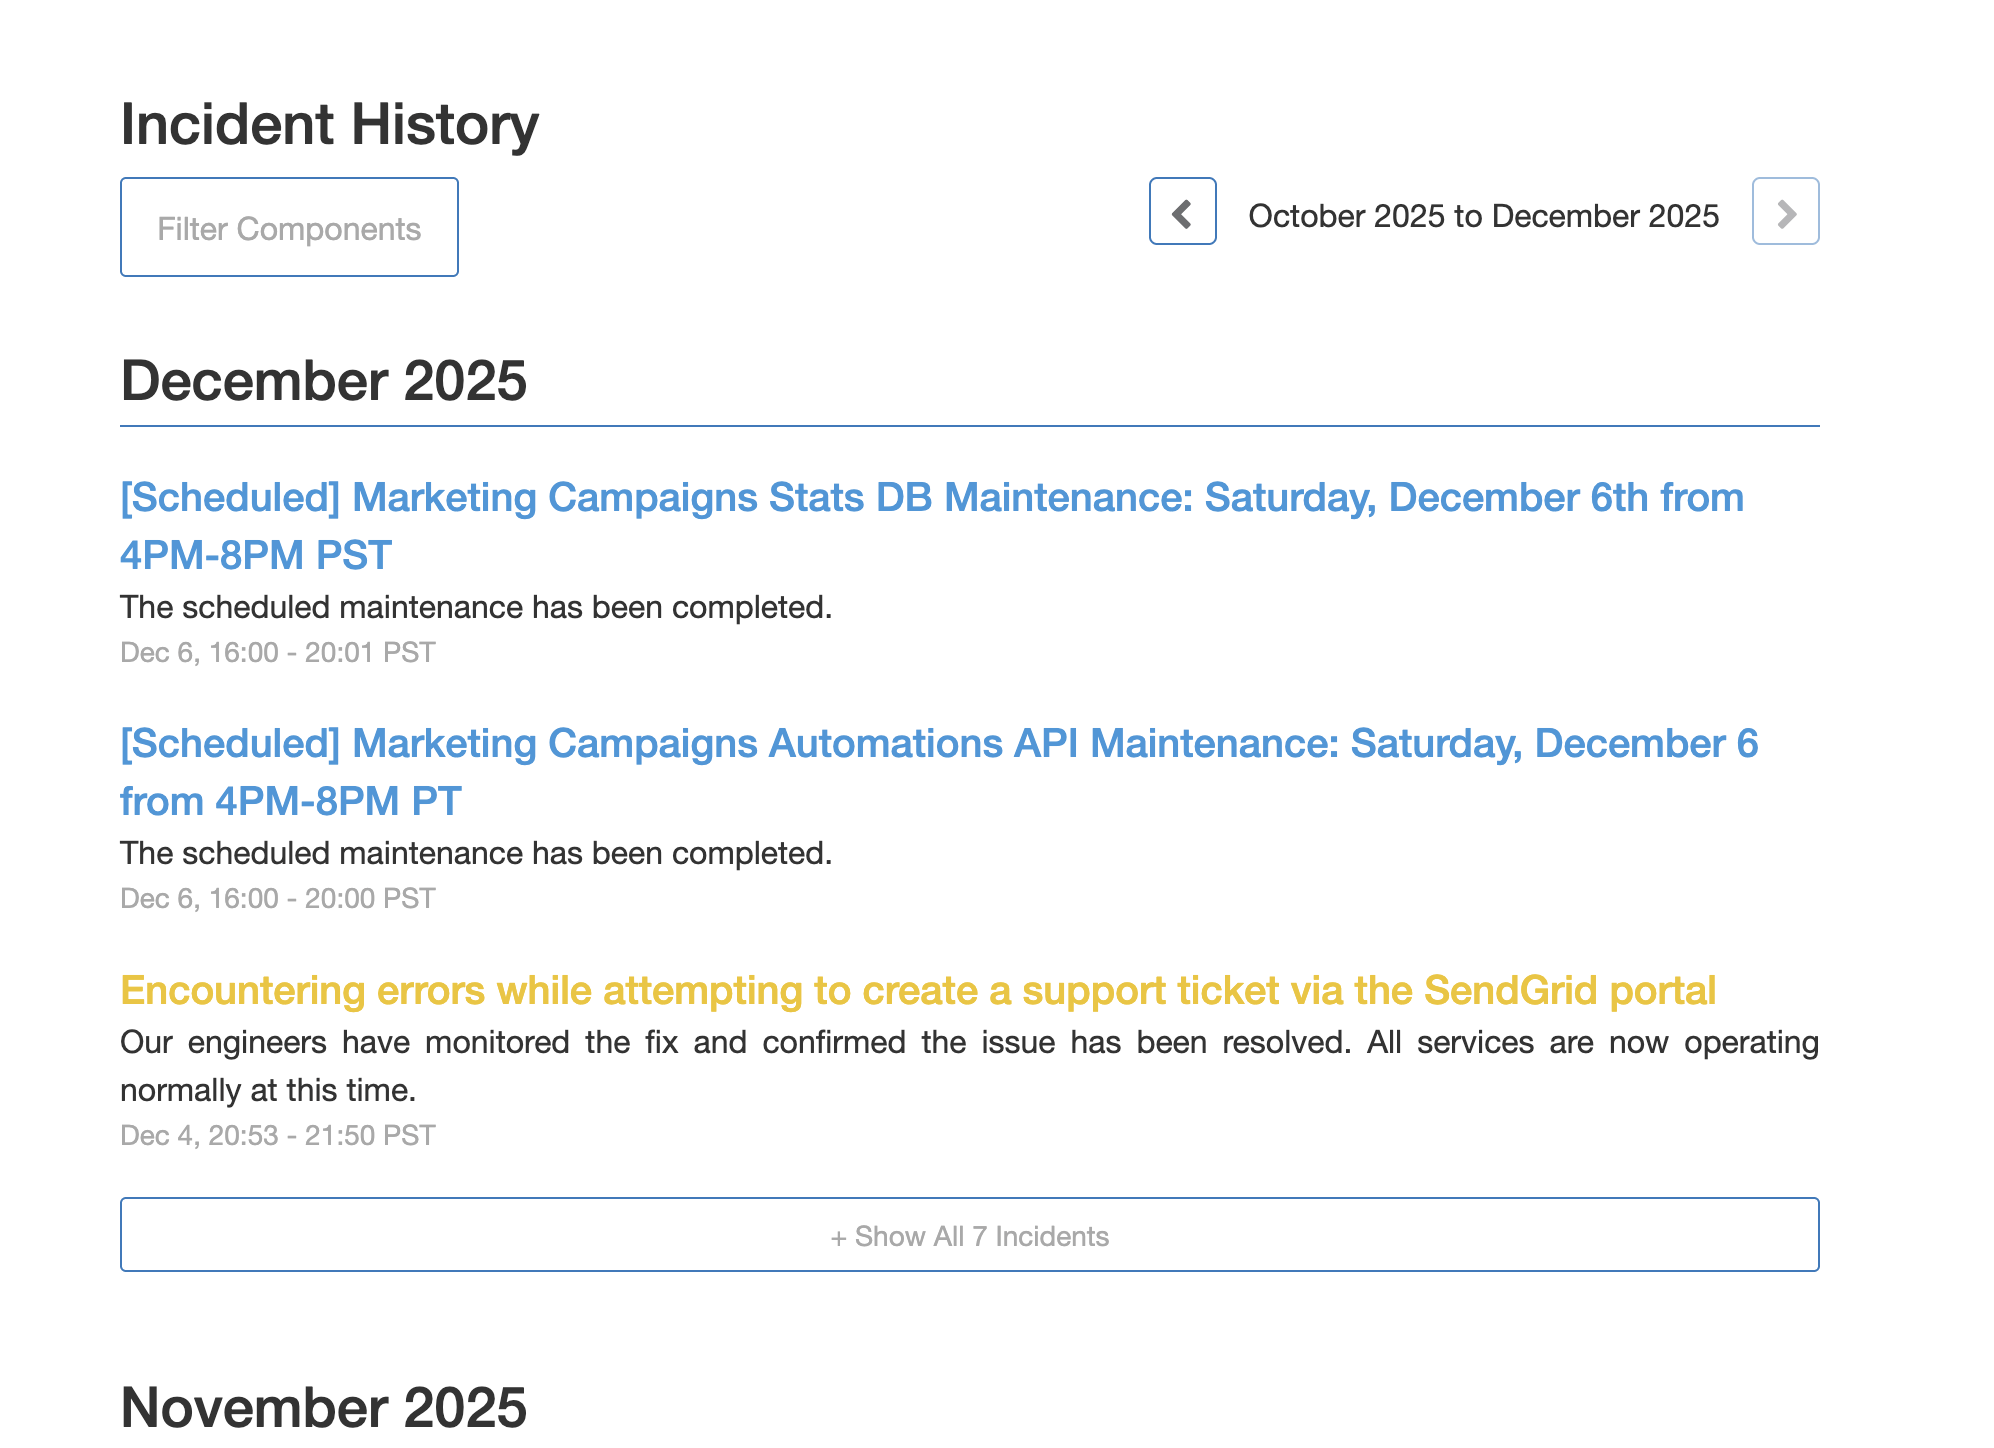This screenshot has height=1448, width=1994.
Task: Click the normally at this time text
Action: [x=267, y=1090]
